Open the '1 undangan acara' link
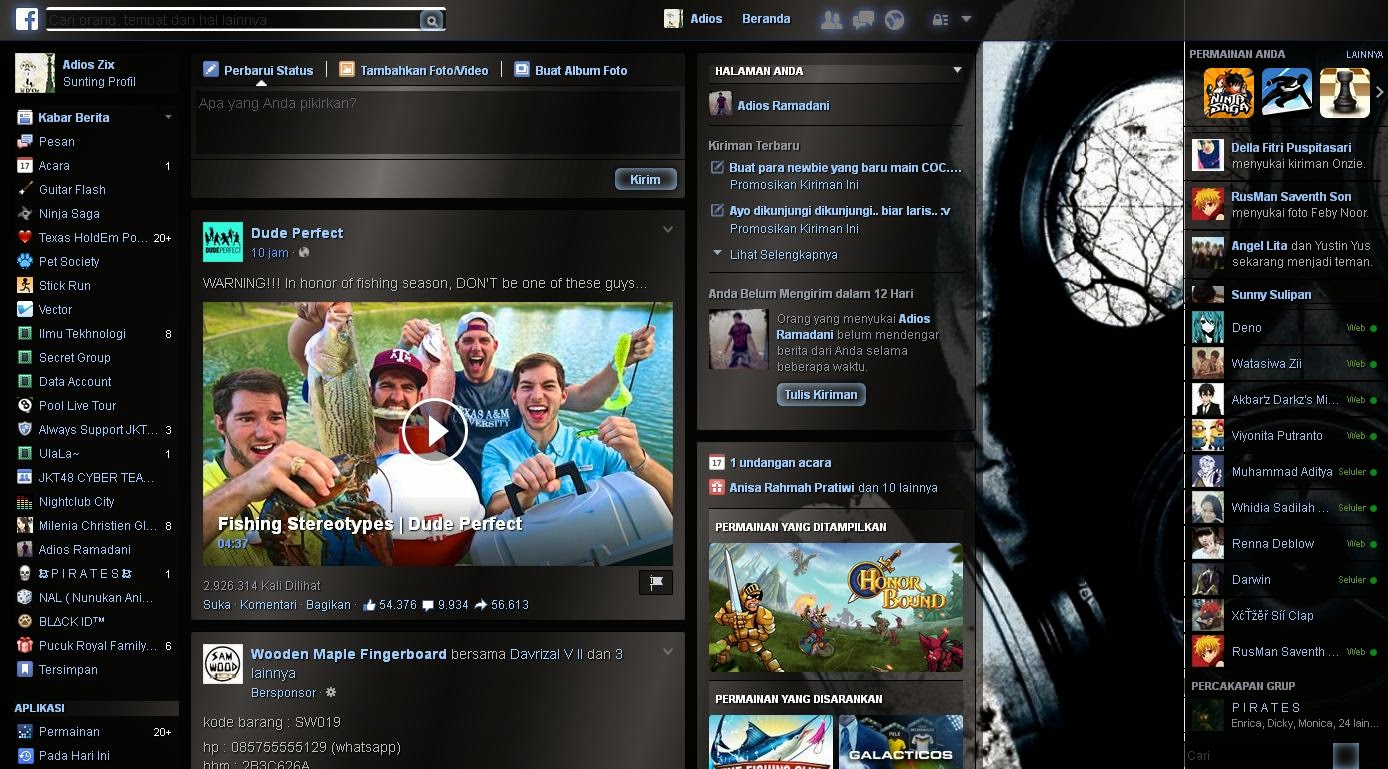Screen dimensions: 1388x769 coord(780,463)
